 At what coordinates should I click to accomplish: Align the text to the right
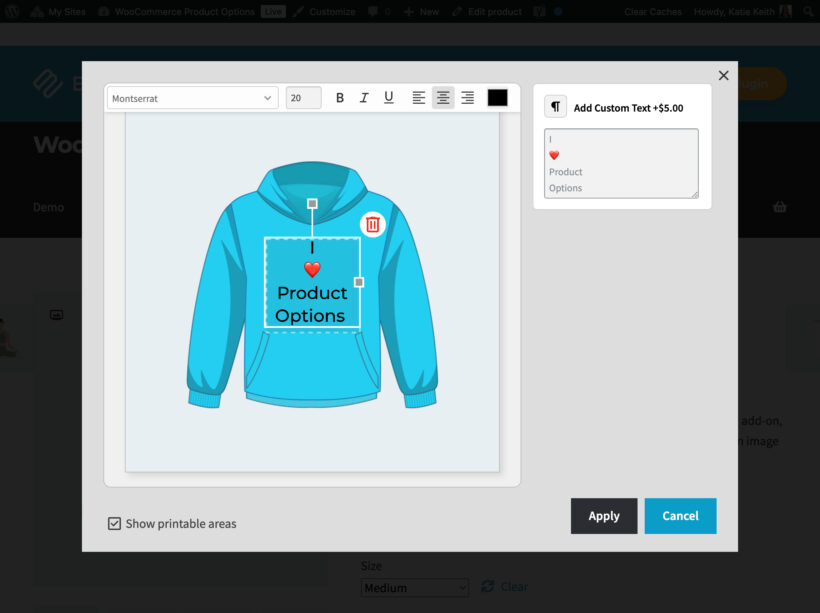[x=467, y=97]
